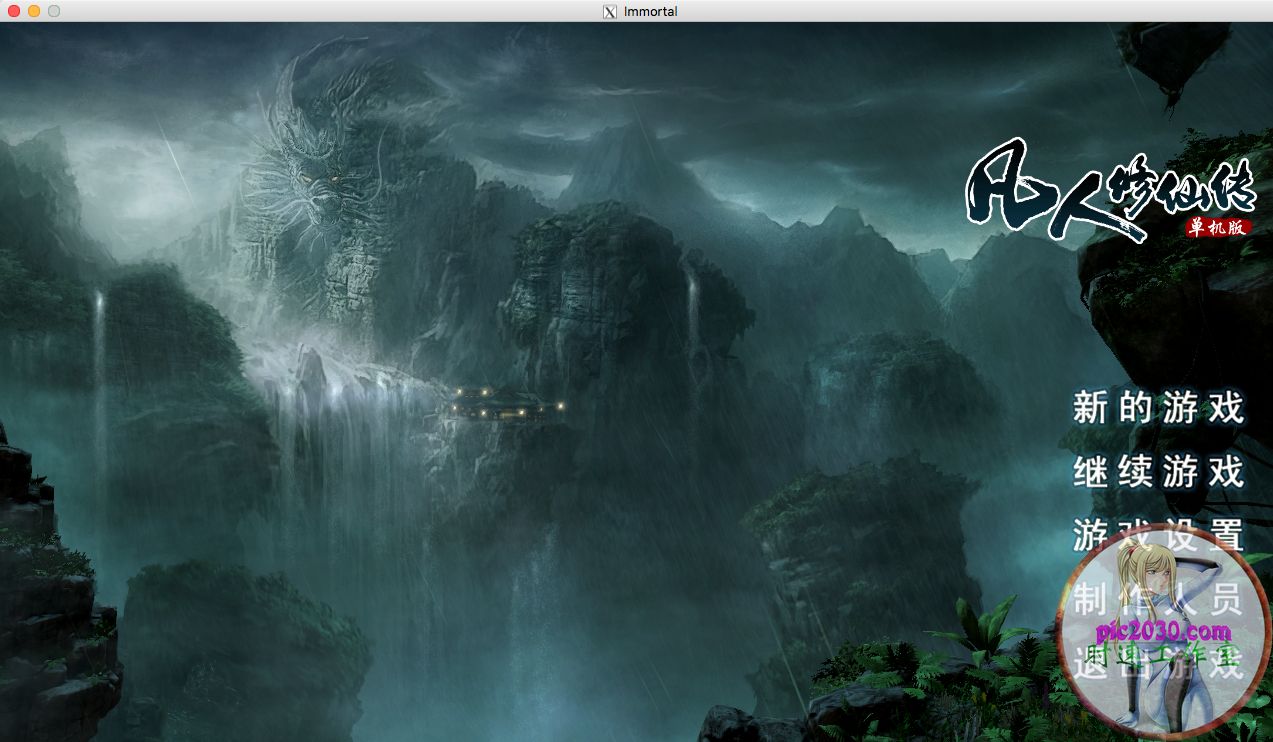This screenshot has width=1273, height=742.
Task: Minimize the Immortal window with yellow button
Action: click(x=34, y=11)
